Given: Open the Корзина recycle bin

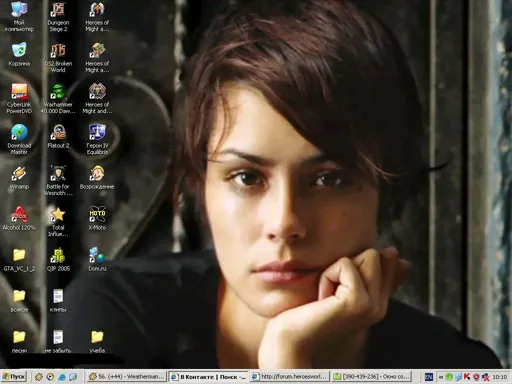Looking at the screenshot, I should point(19,54).
